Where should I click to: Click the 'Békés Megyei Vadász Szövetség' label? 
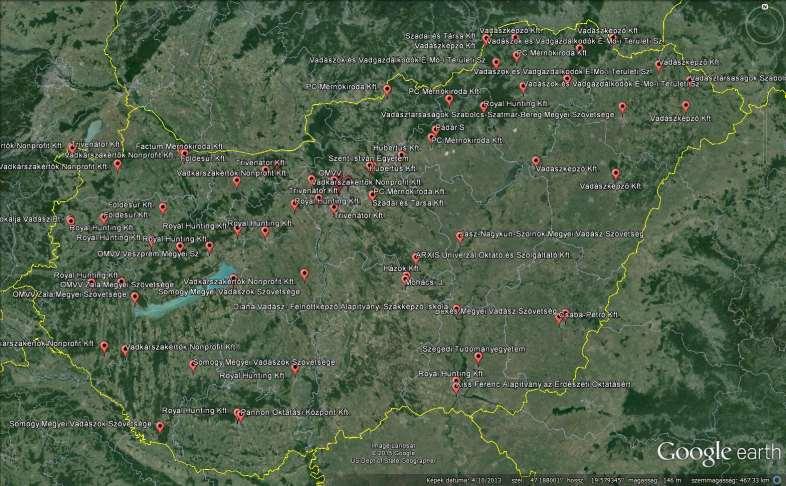tap(496, 311)
